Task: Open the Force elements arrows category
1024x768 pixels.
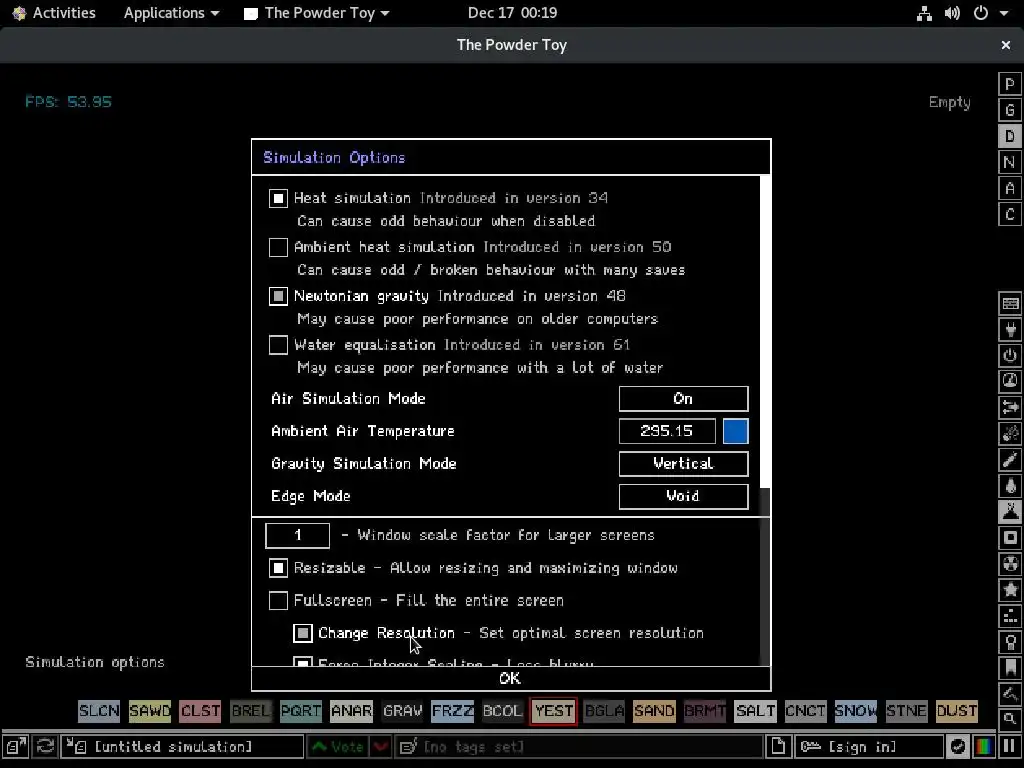Action: tap(1010, 408)
